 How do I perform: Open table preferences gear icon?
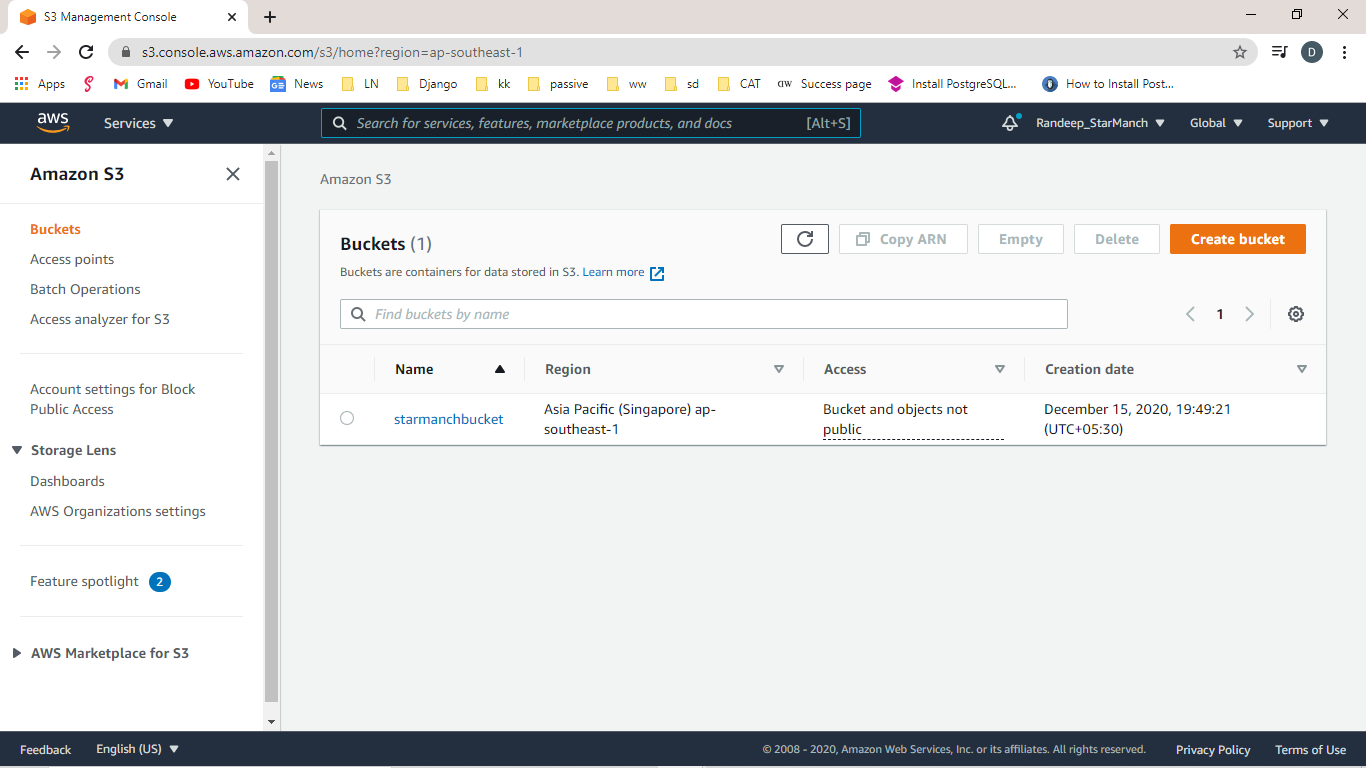click(x=1296, y=314)
